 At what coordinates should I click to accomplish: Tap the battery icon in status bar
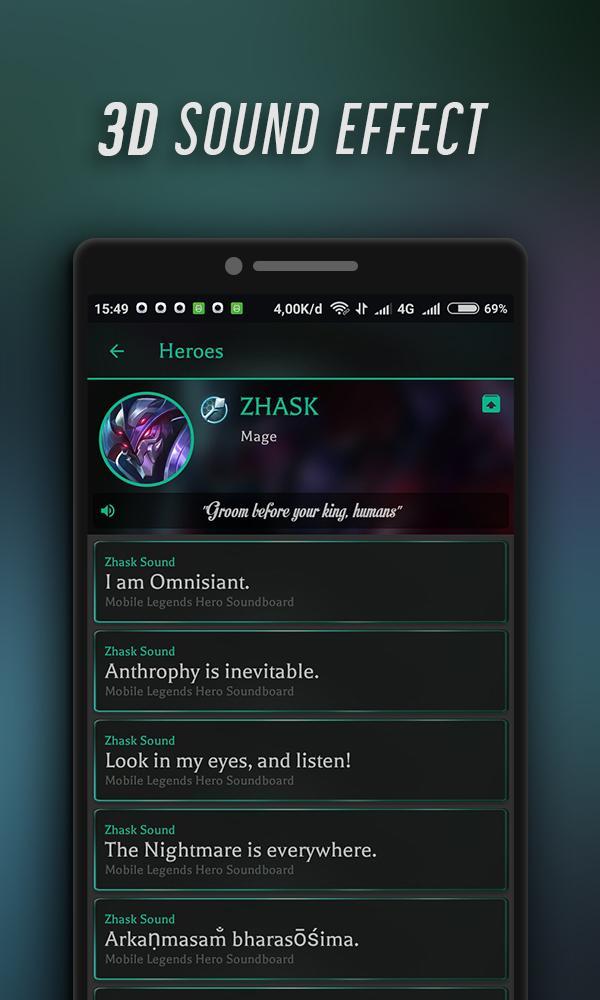pos(463,309)
